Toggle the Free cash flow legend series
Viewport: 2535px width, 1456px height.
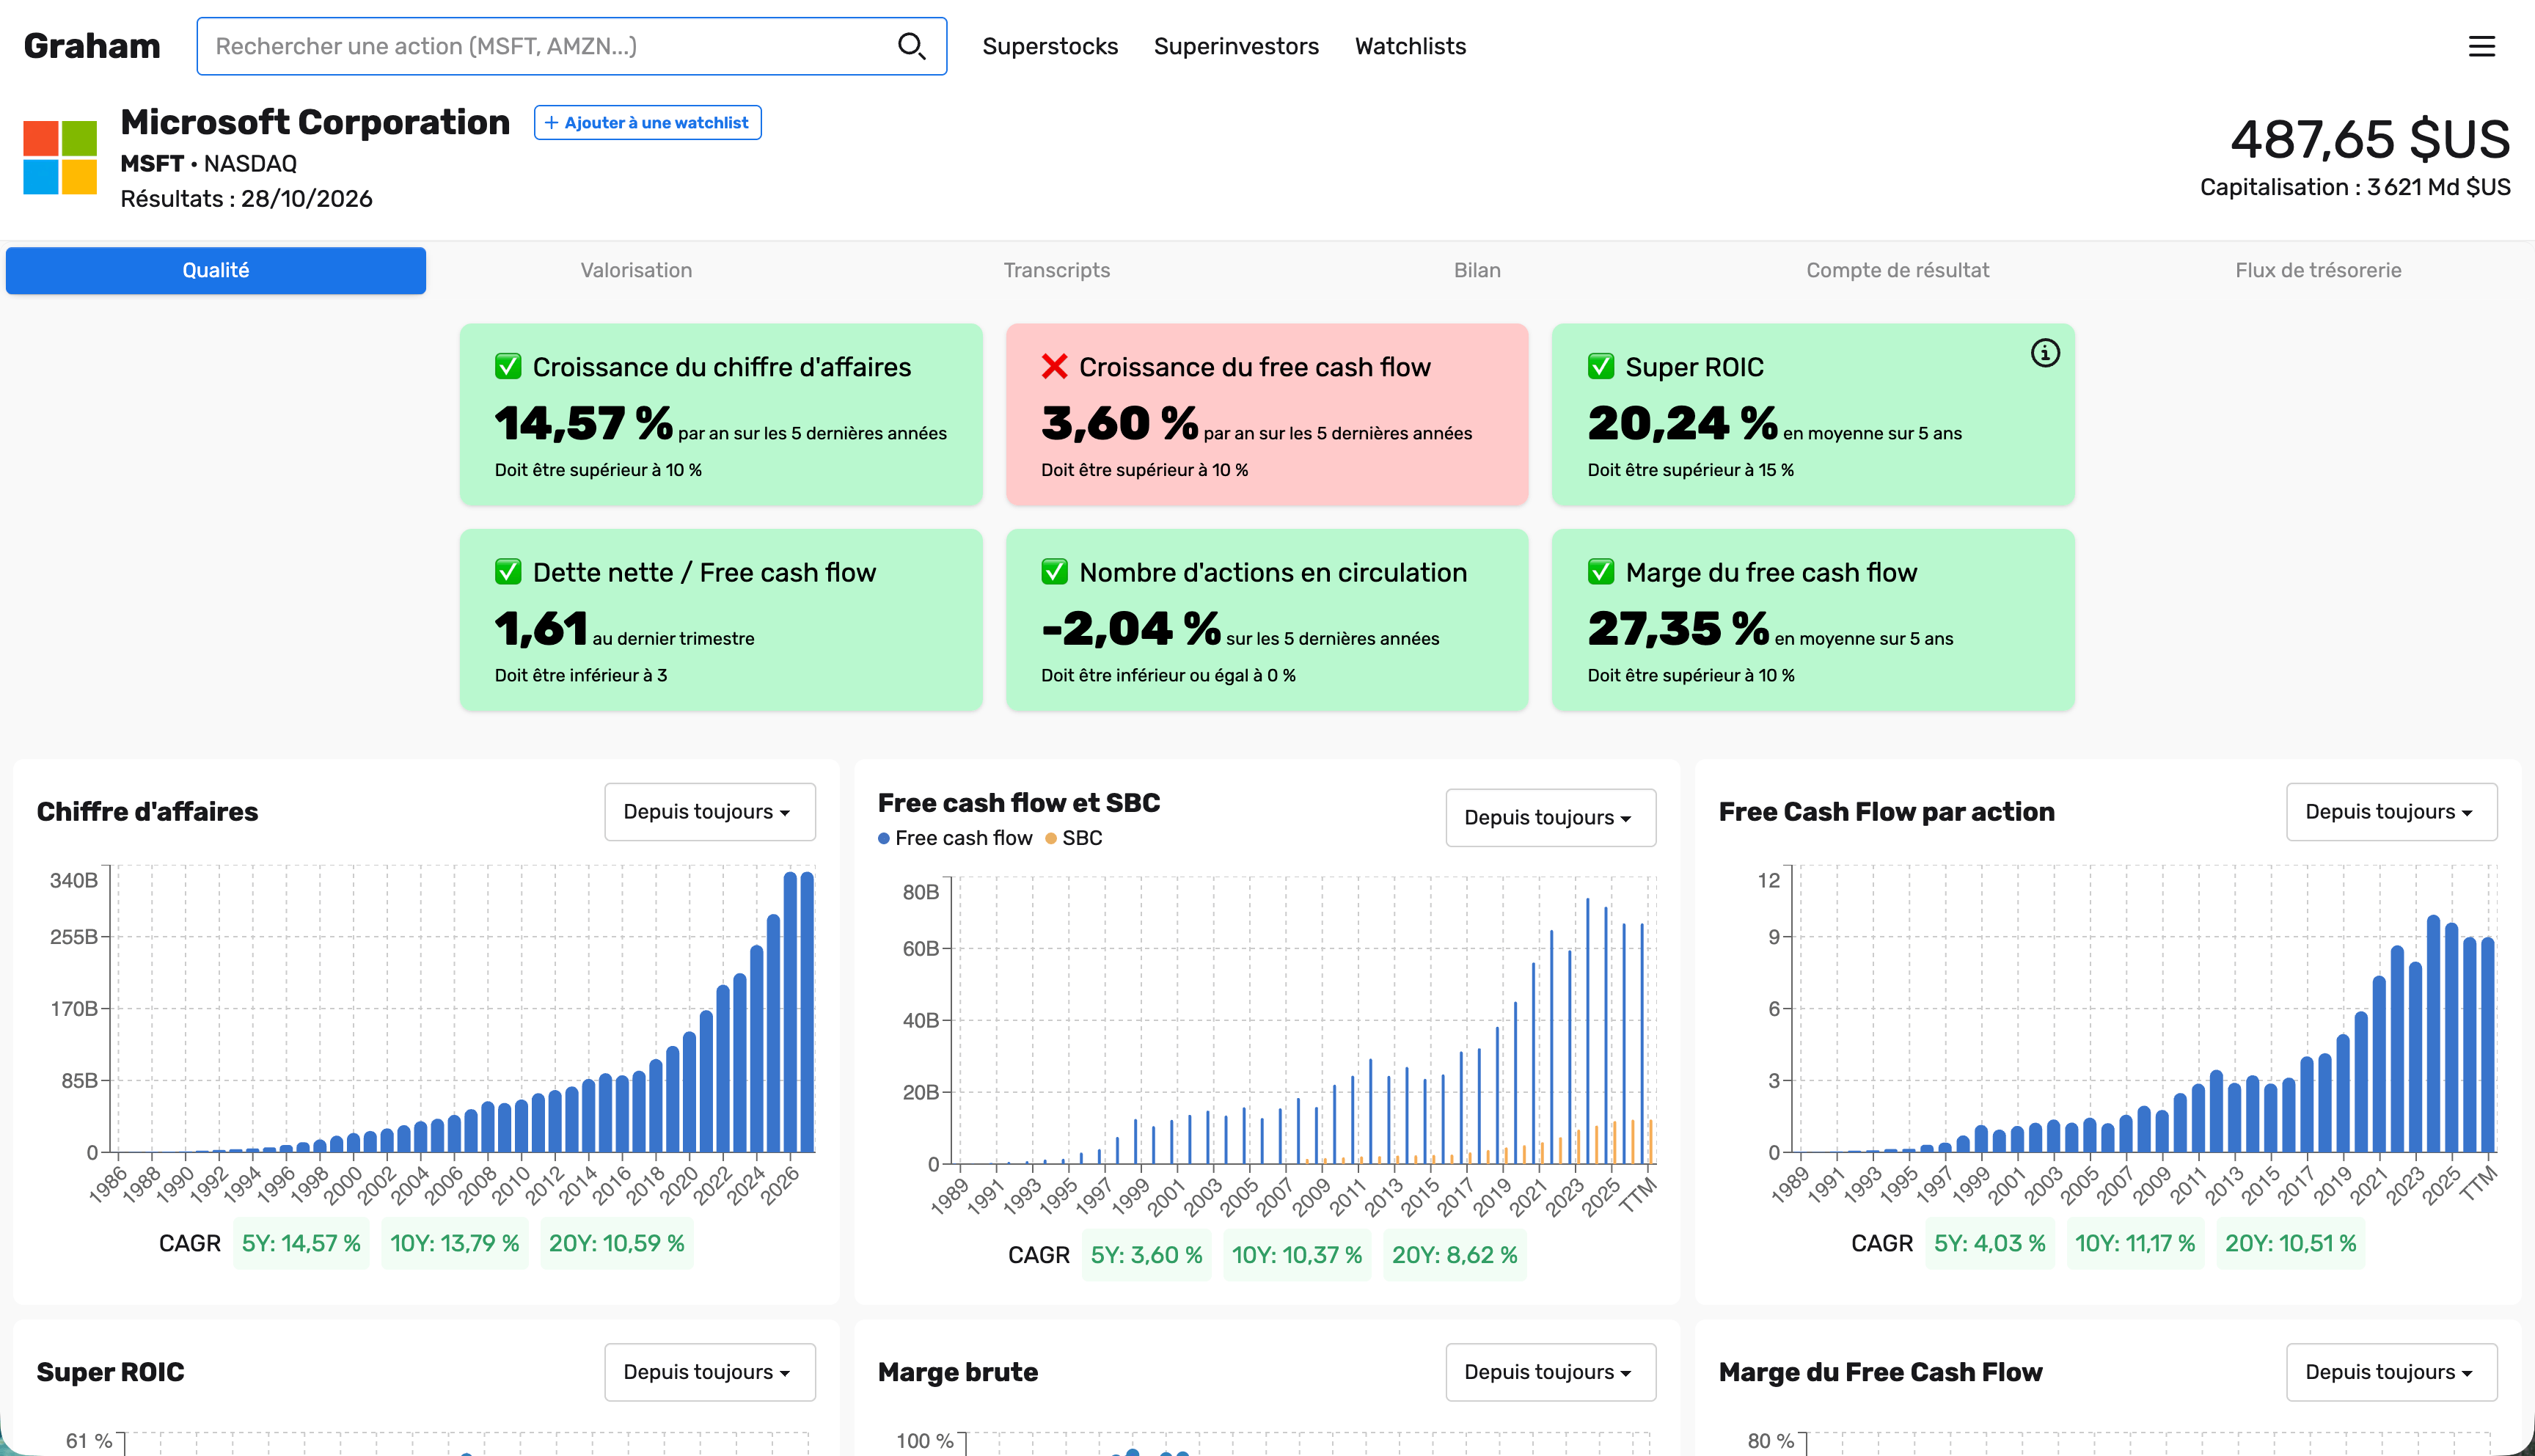coord(955,838)
